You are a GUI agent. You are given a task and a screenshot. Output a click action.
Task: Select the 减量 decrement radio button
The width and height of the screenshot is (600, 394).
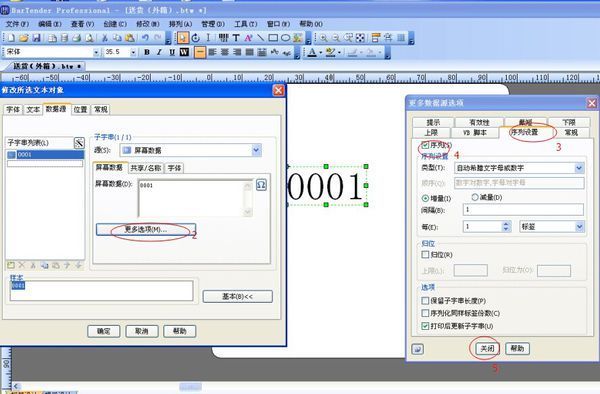(475, 197)
